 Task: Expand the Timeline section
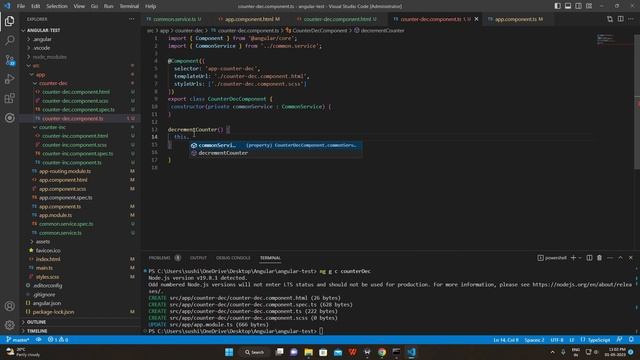click(x=37, y=331)
